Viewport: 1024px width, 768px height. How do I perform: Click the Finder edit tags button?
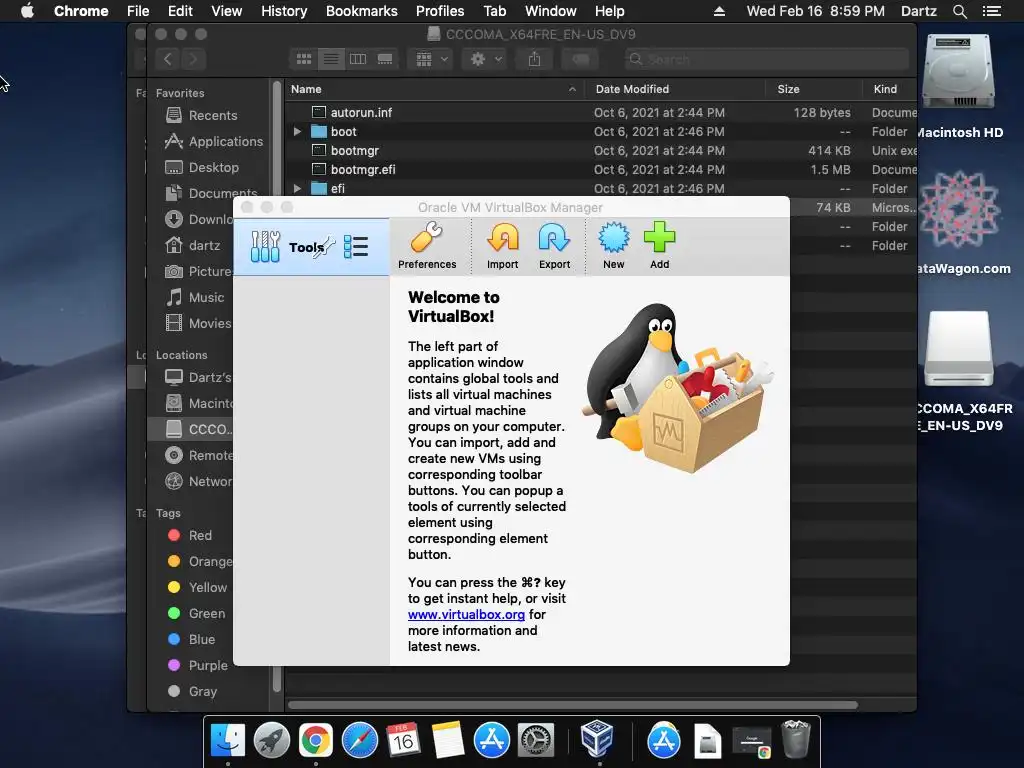click(580, 59)
